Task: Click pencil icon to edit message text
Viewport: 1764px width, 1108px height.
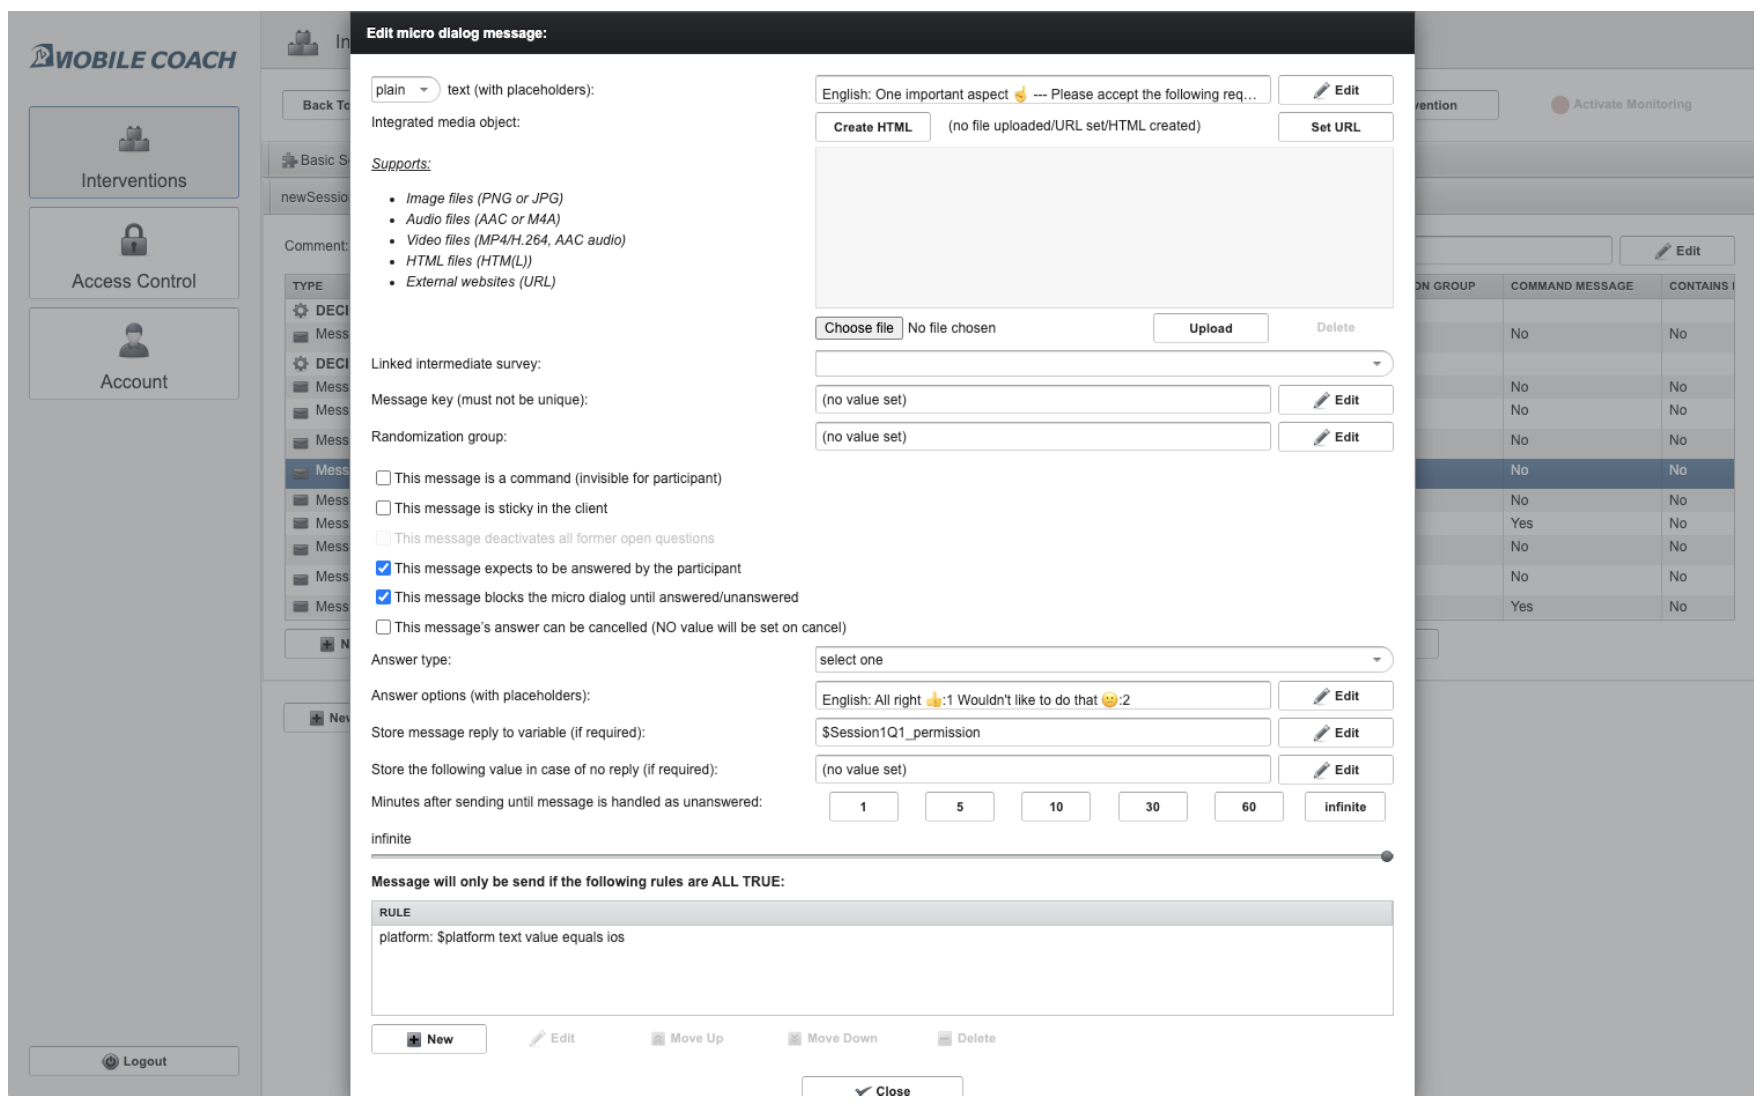Action: coord(1321,91)
